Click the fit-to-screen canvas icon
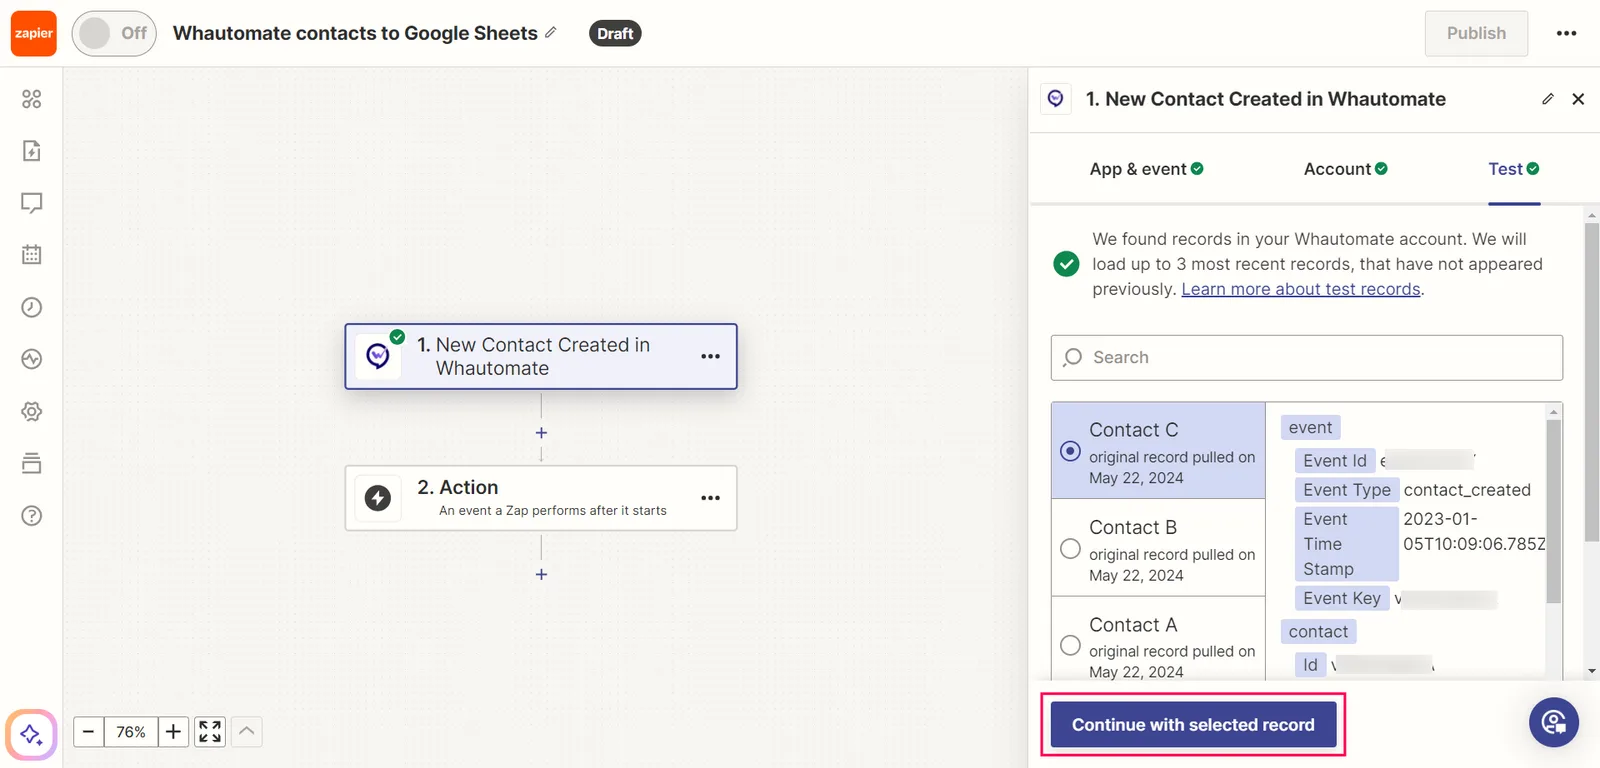The image size is (1600, 768). click(x=210, y=732)
